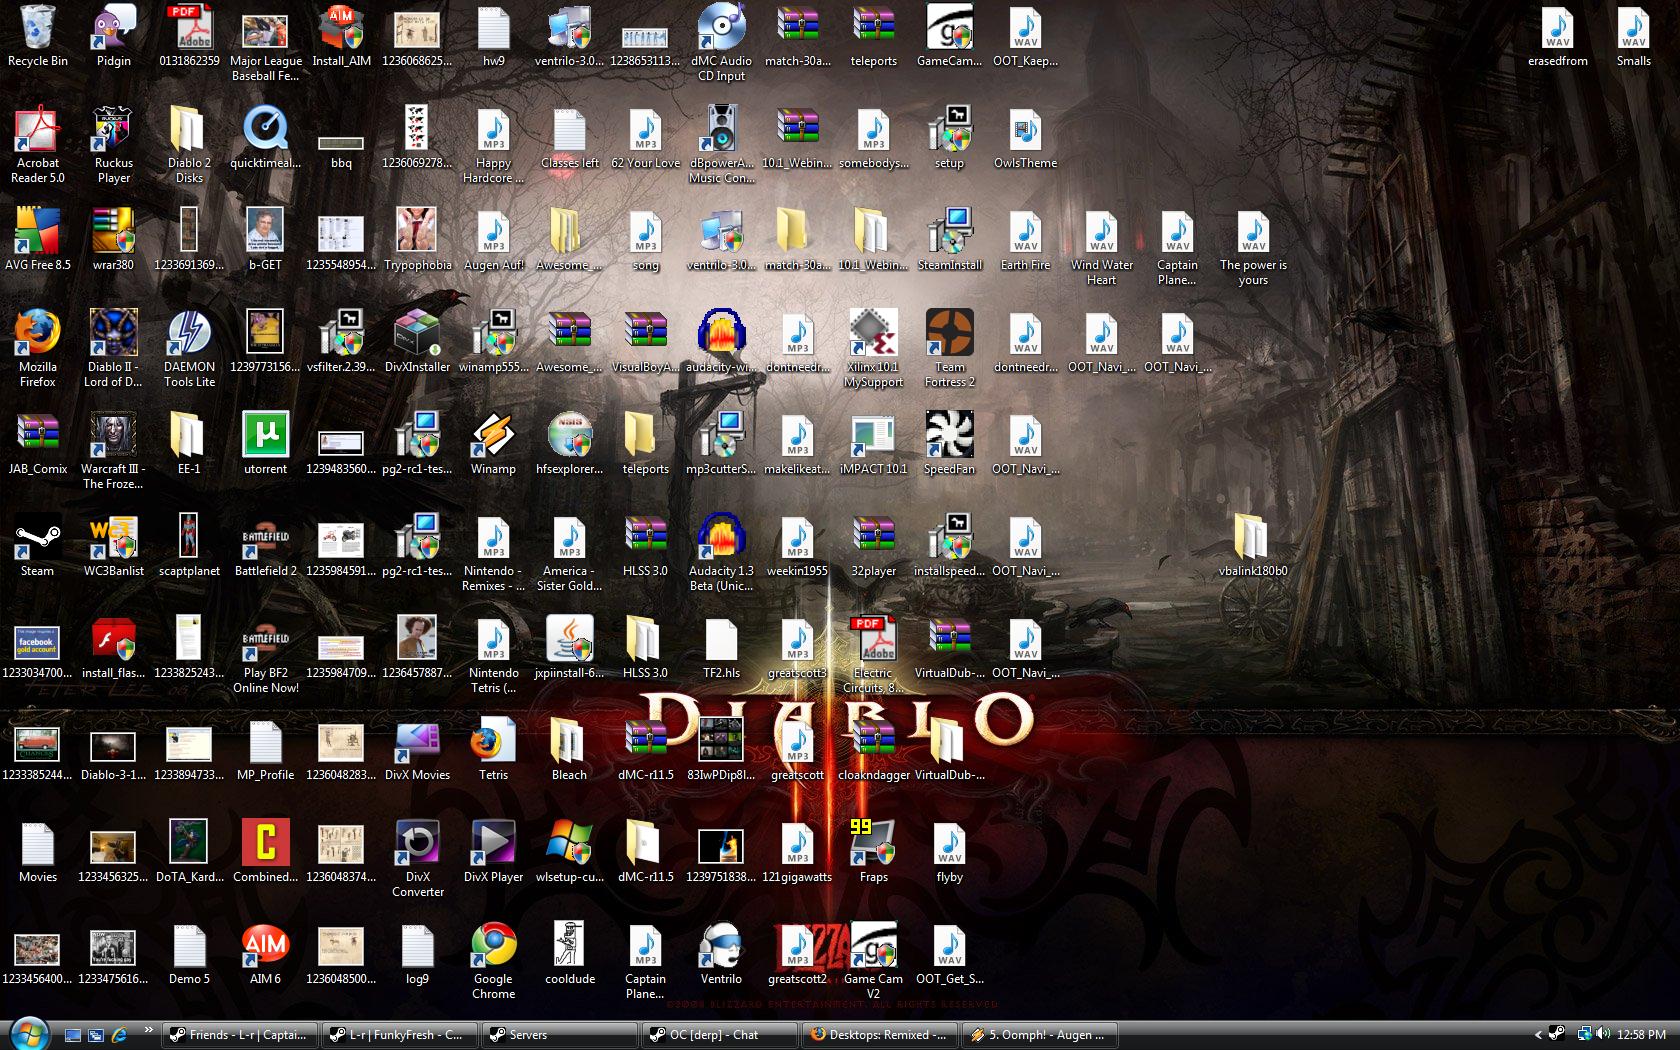Click the utorrent desktop icon
The image size is (1680, 1050).
coord(265,436)
